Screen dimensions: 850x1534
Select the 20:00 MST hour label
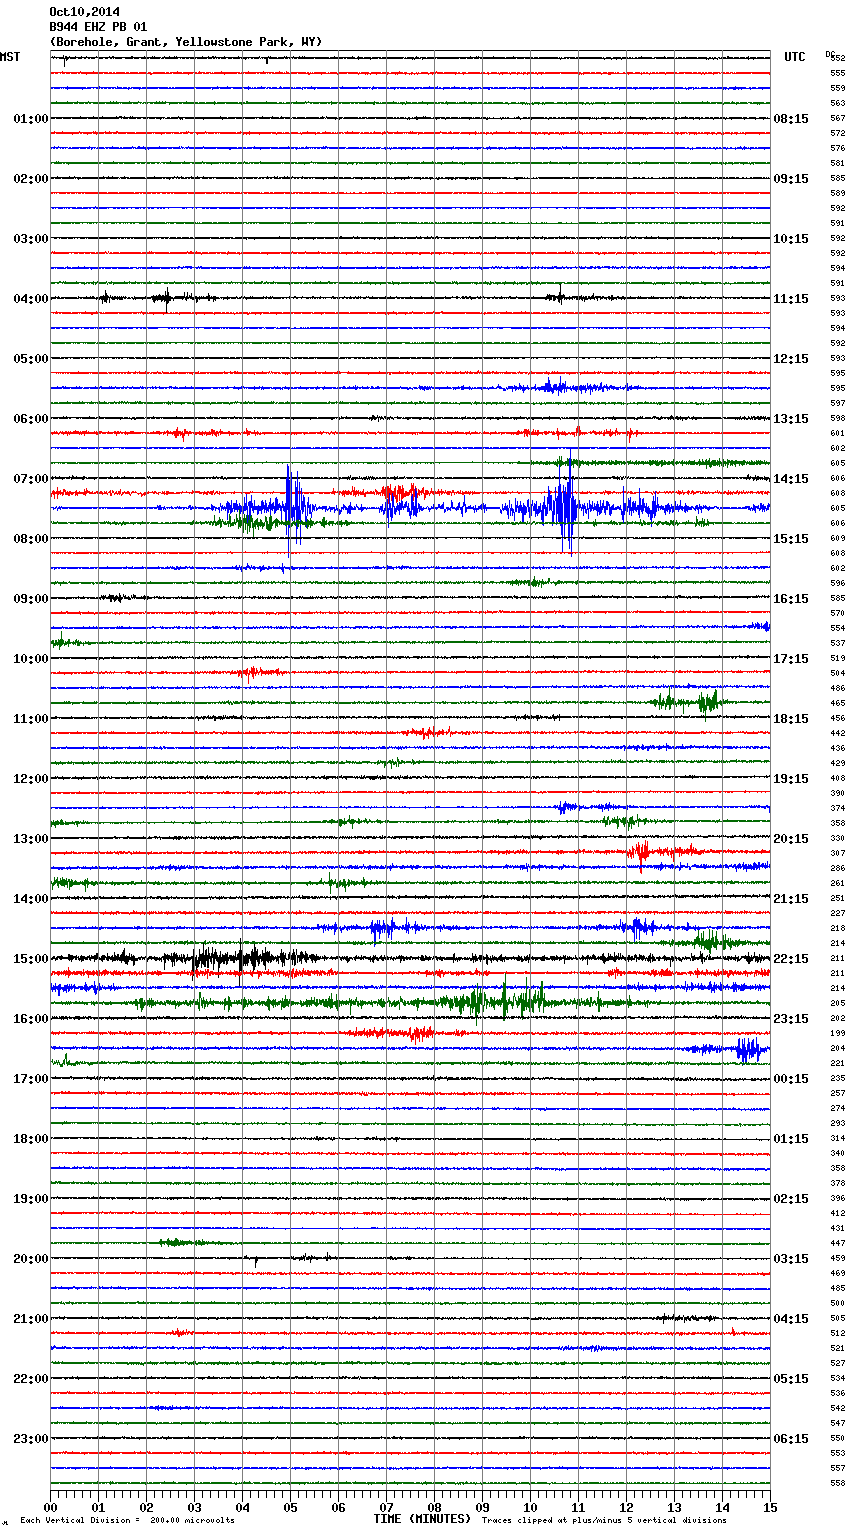coord(31,1259)
